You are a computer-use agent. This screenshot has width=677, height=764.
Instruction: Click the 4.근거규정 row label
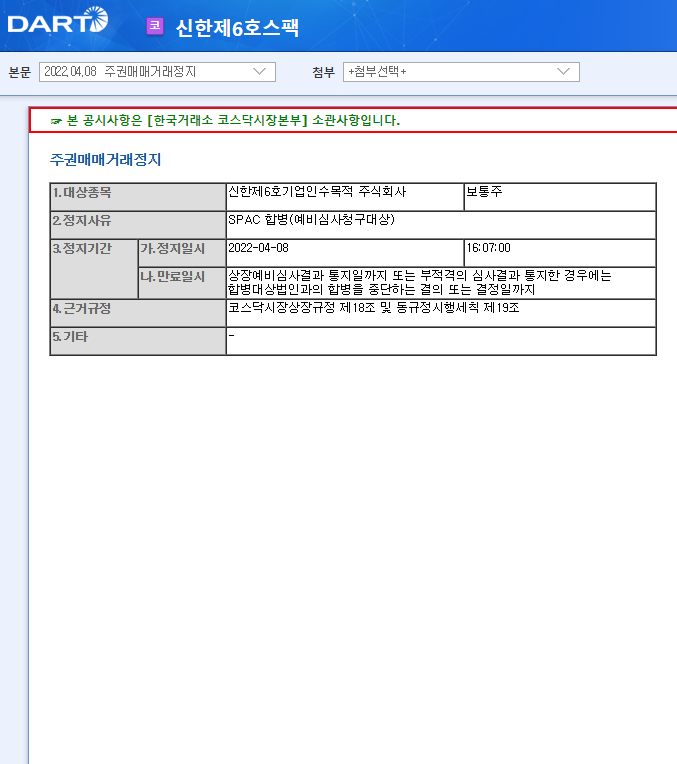[x=138, y=313]
